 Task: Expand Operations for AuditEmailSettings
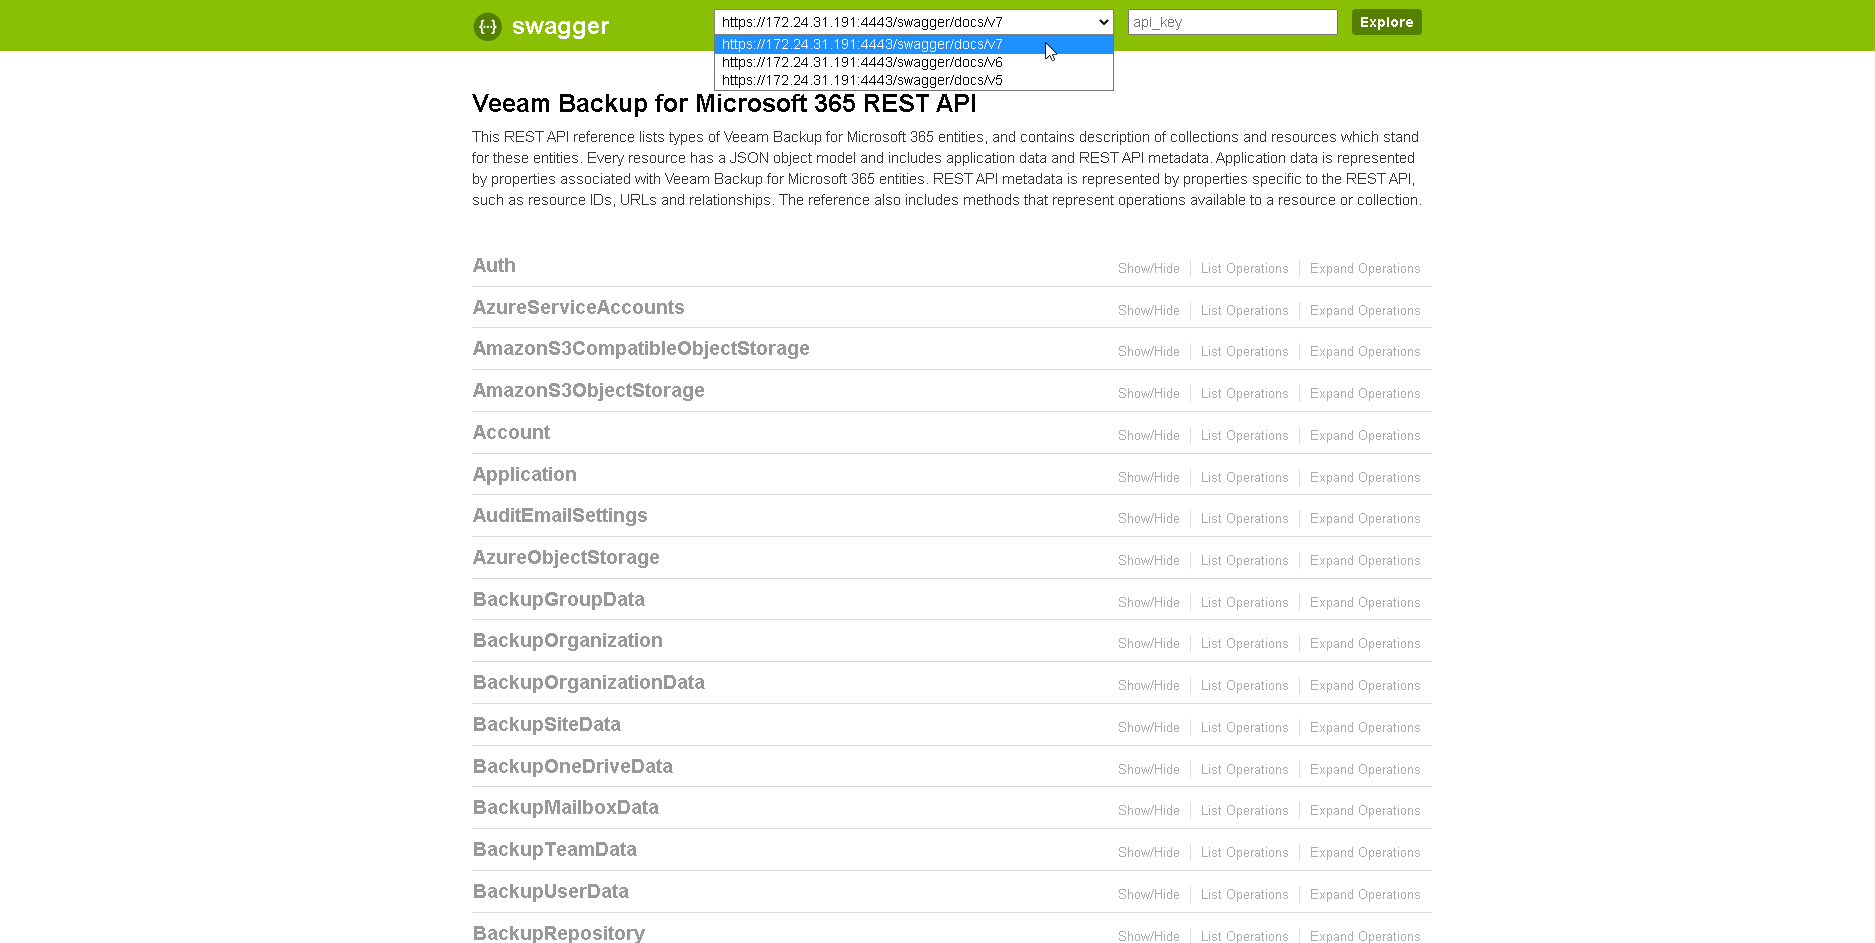(x=1365, y=519)
